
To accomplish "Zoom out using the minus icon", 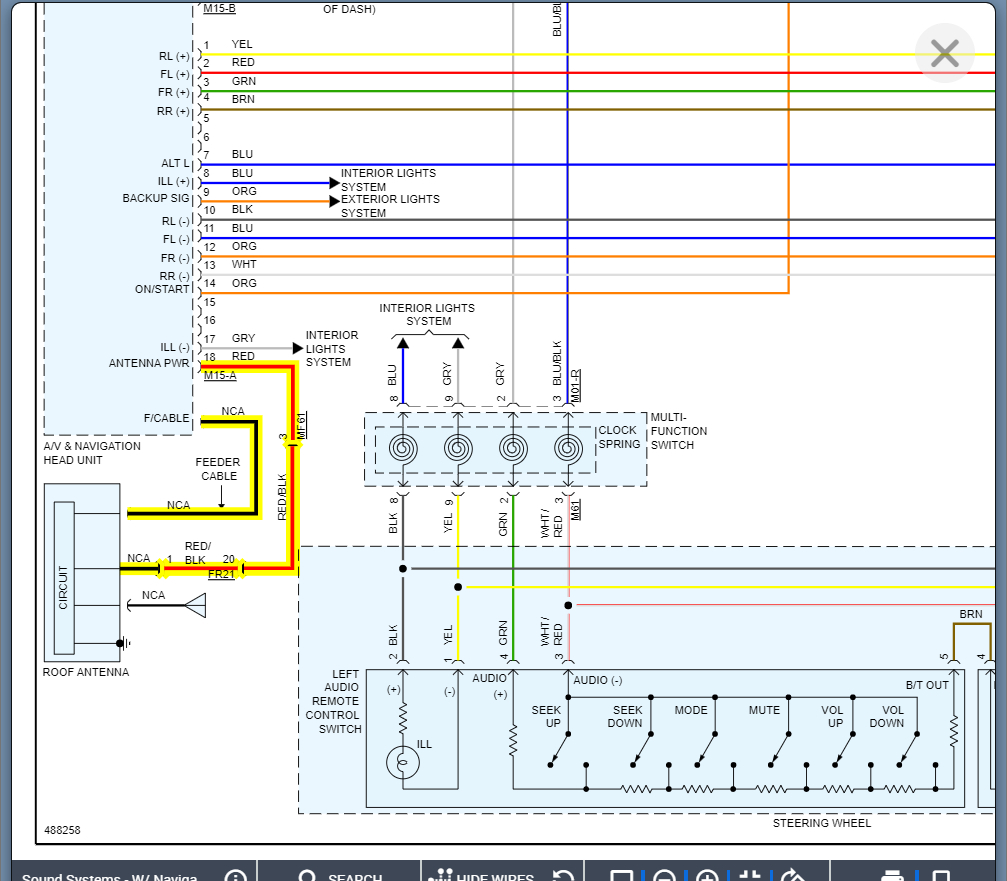I will point(665,877).
